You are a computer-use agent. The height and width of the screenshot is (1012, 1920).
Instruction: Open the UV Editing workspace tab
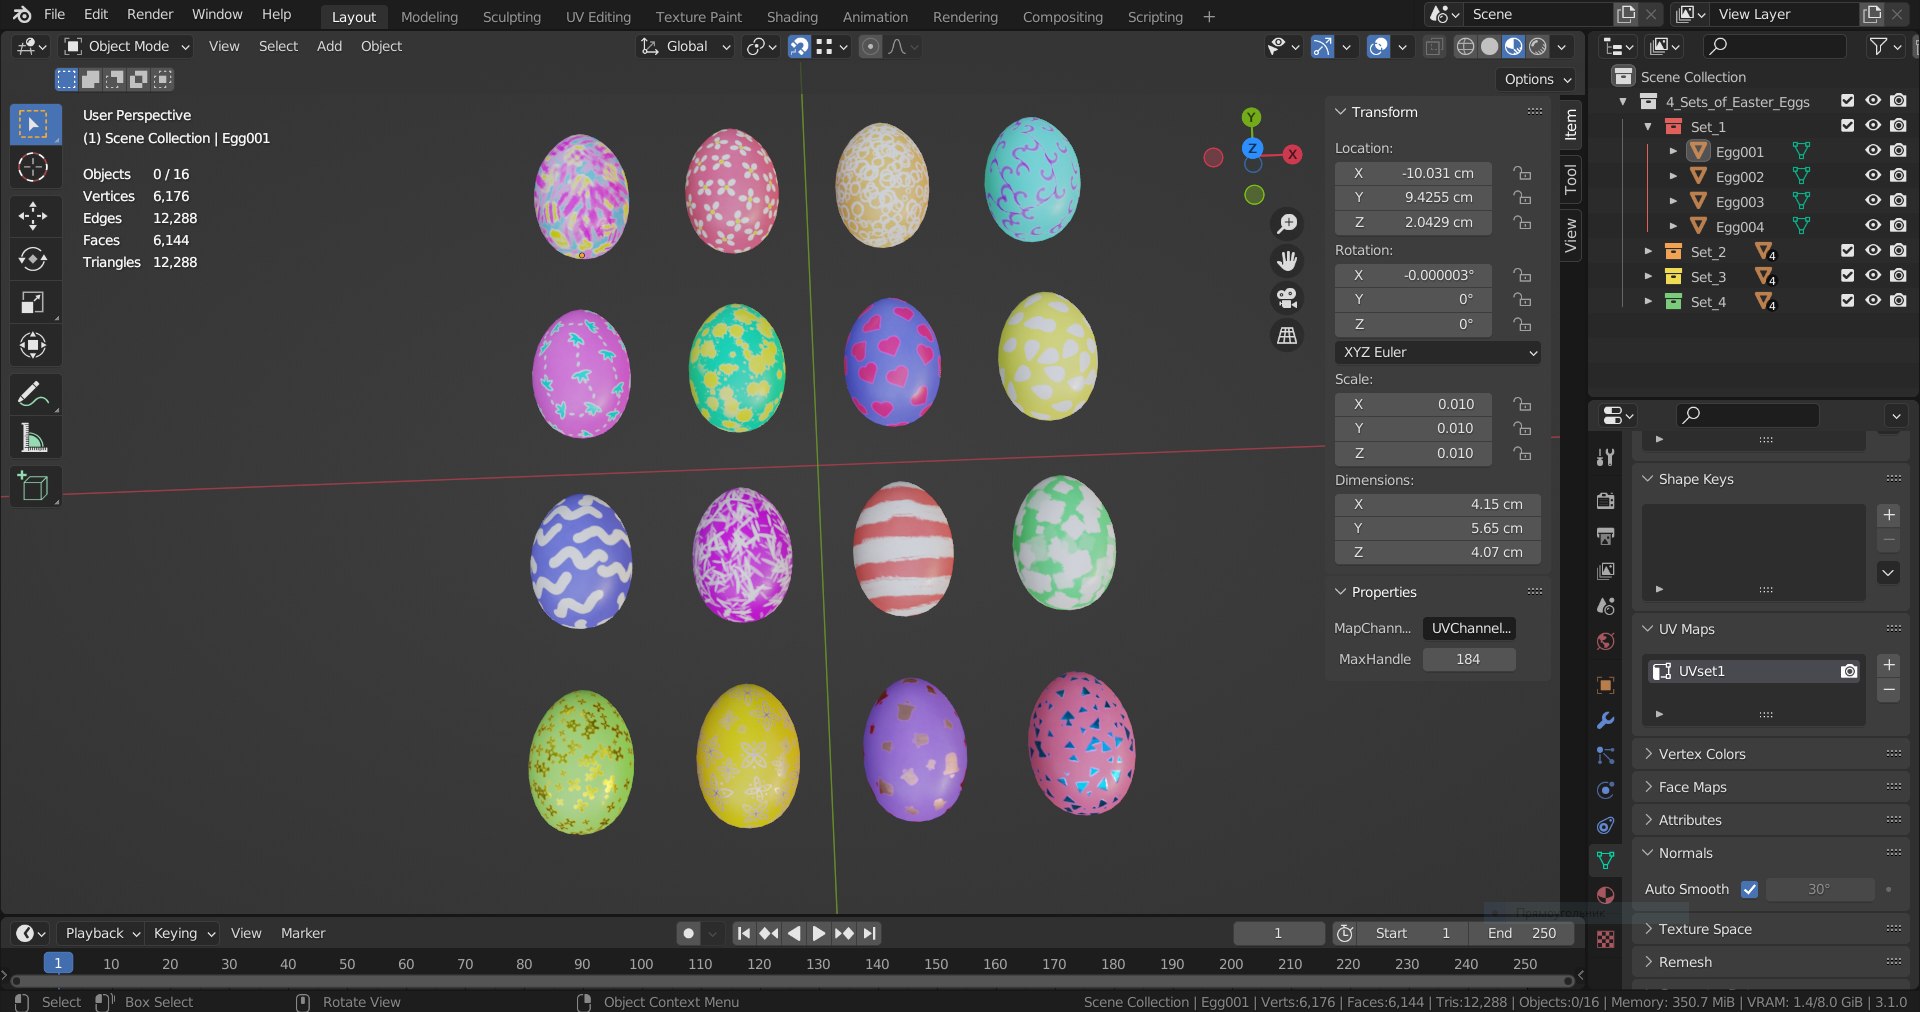pos(598,17)
